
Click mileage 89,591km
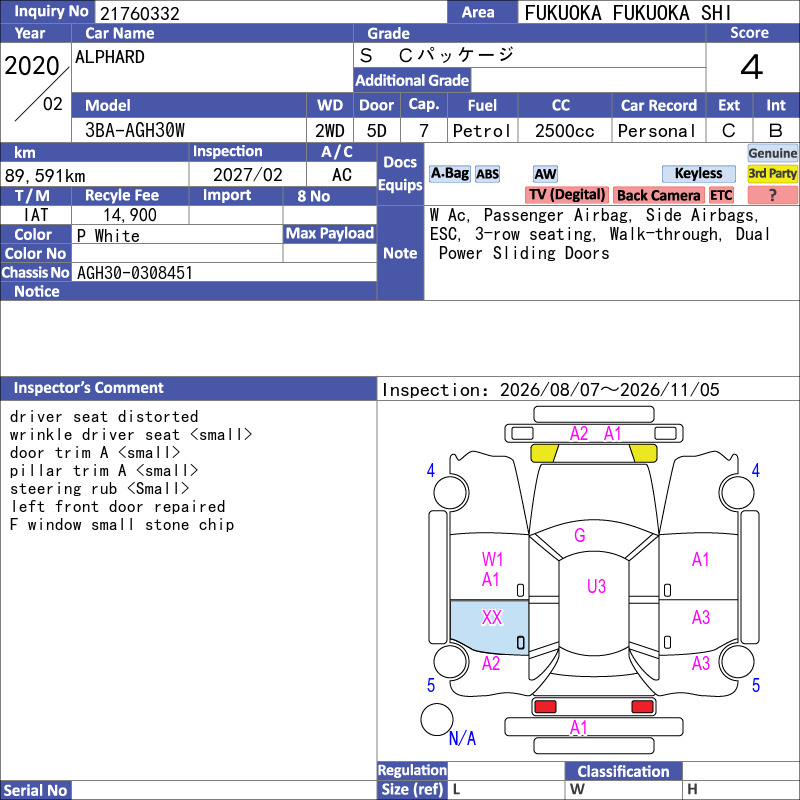(x=45, y=176)
